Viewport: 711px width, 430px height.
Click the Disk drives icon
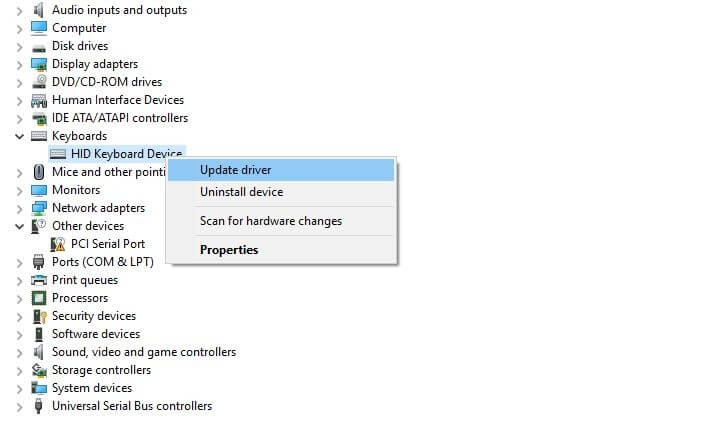(x=39, y=46)
